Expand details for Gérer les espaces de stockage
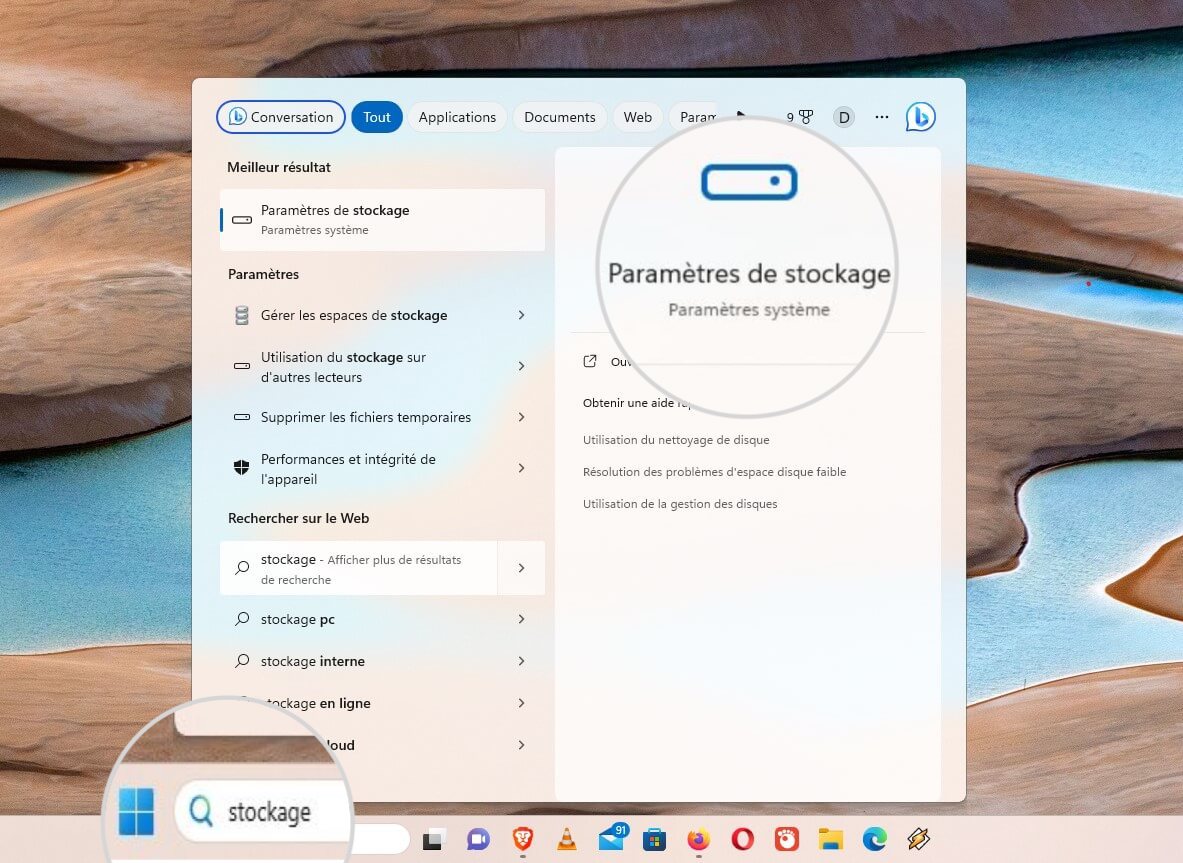This screenshot has height=863, width=1183. pos(521,315)
